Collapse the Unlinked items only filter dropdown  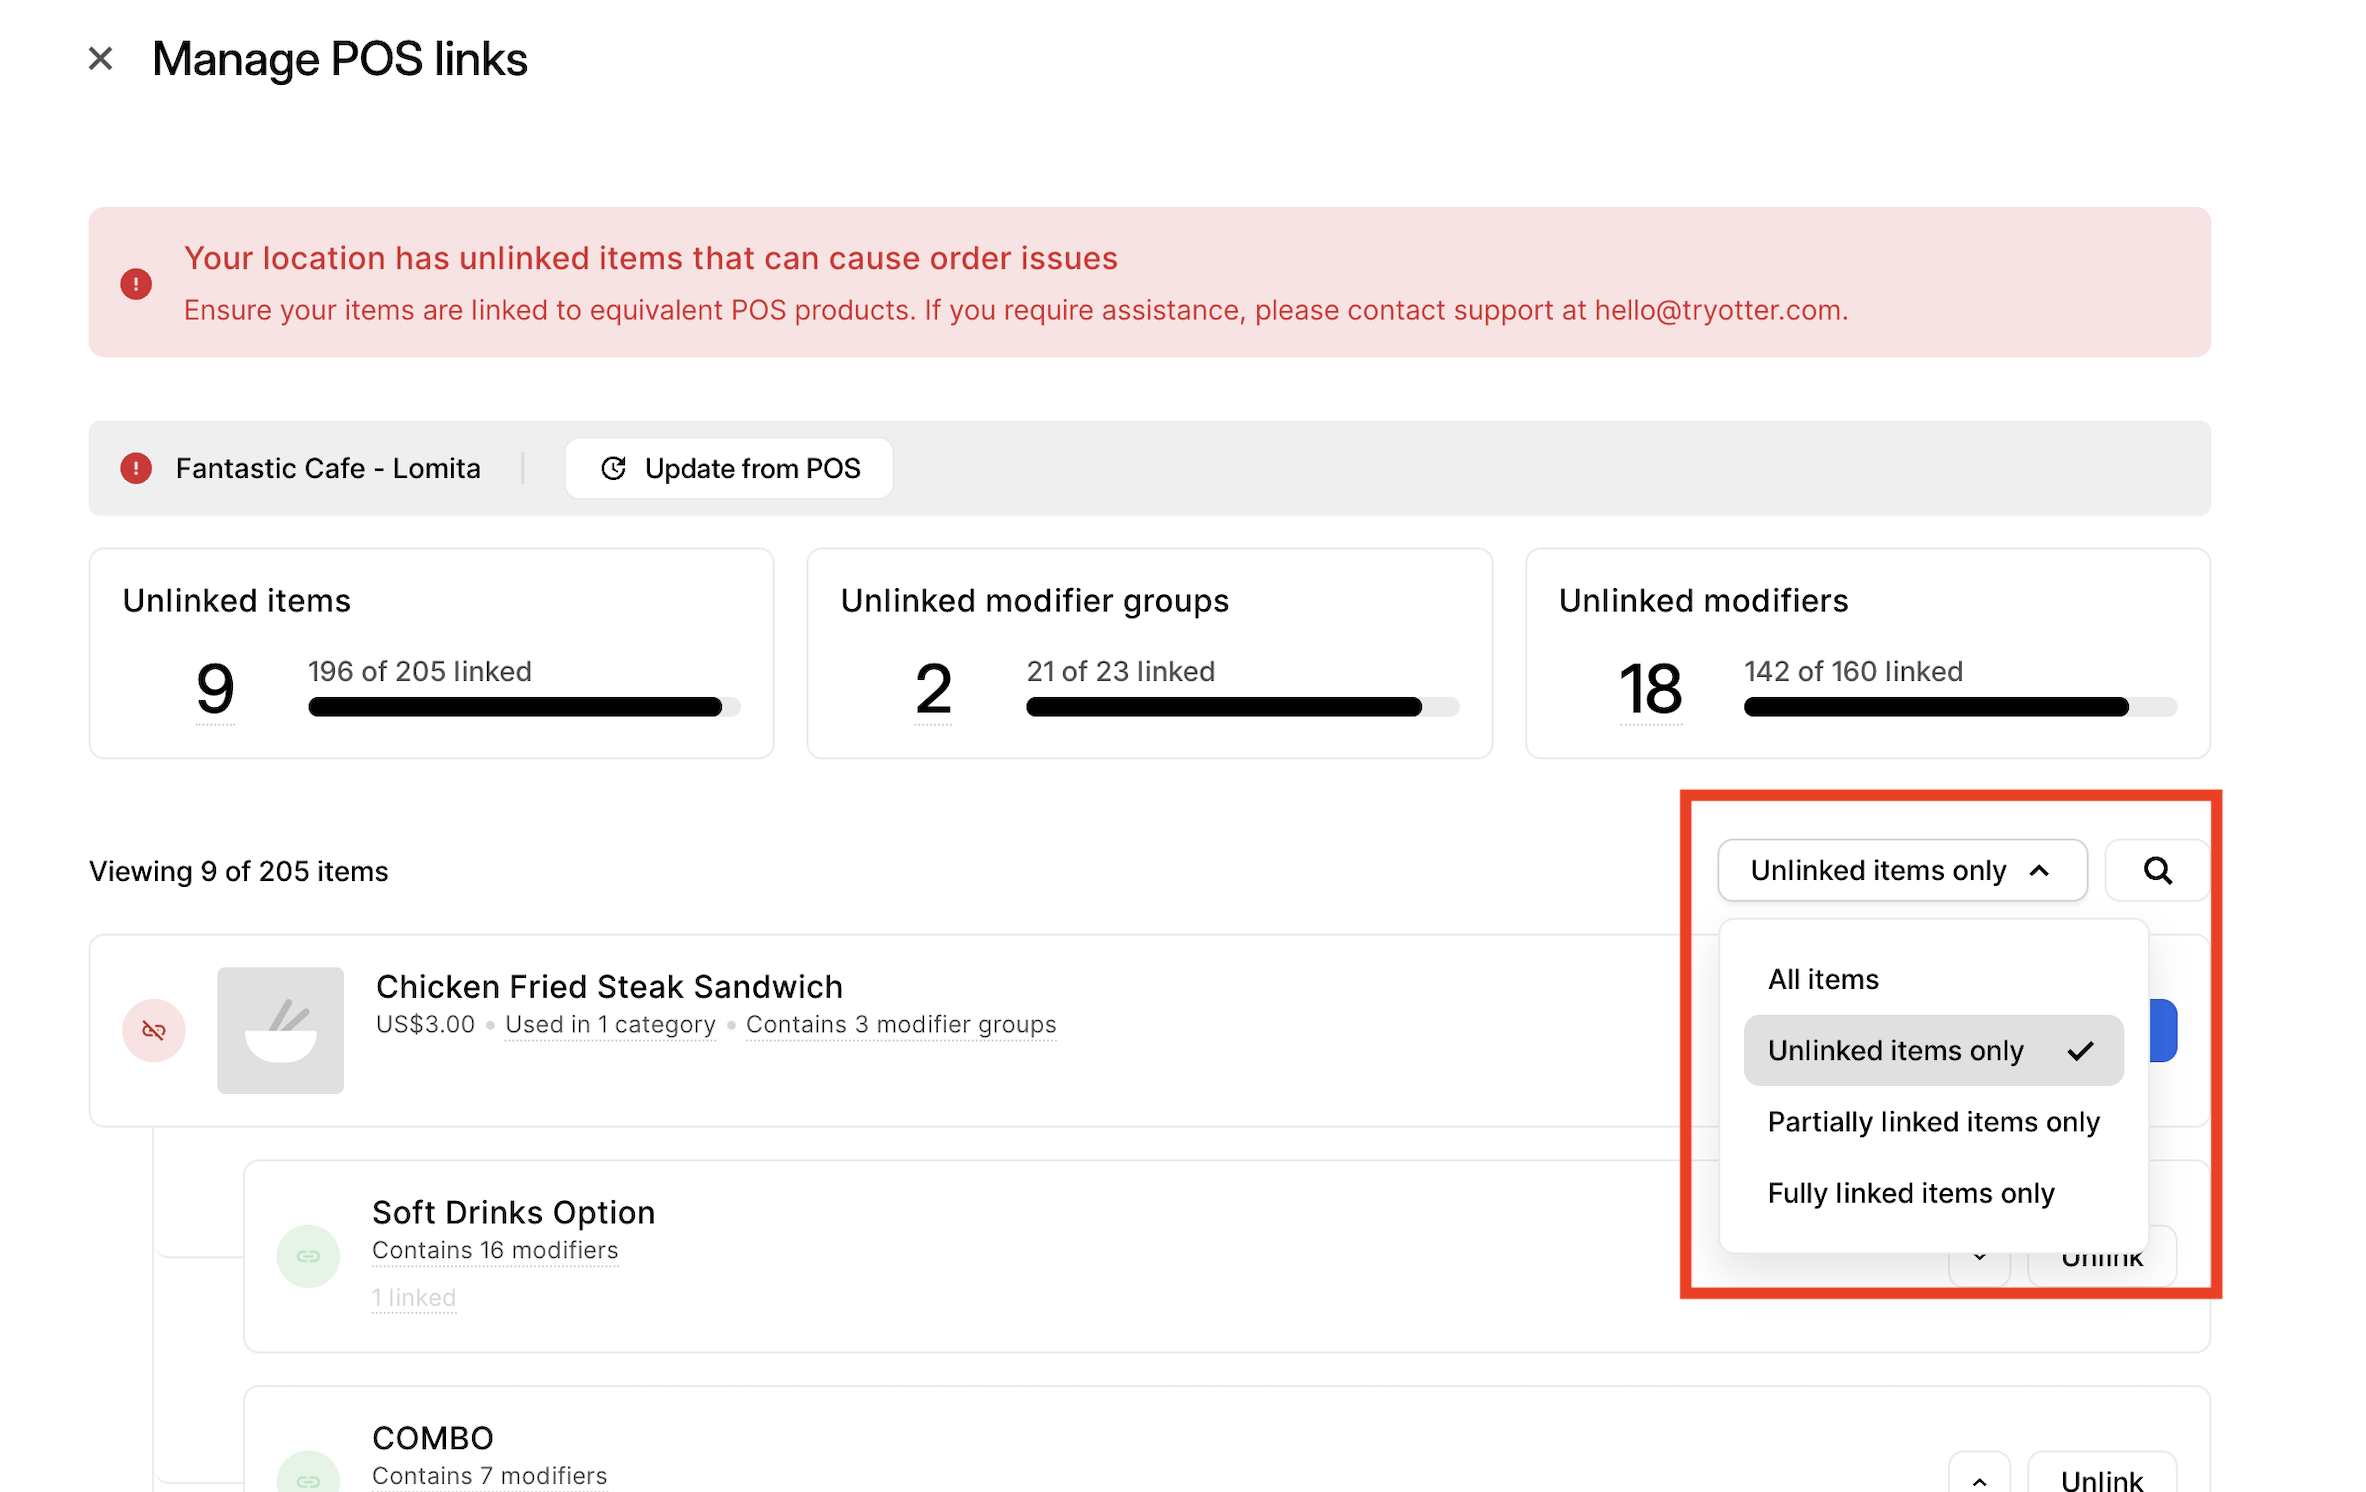click(x=1901, y=870)
